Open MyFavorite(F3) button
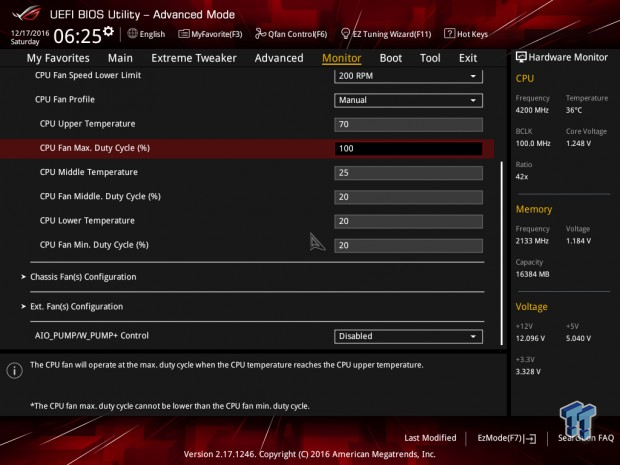 [210, 34]
